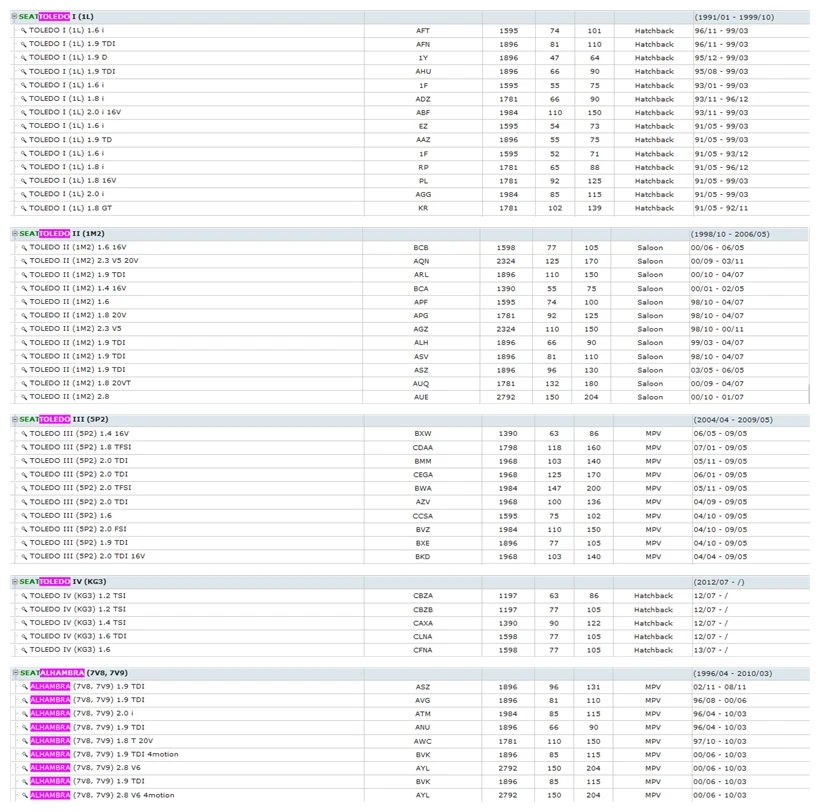Click magnifier icon beside TOLEDO III 2.0 FSI

pos(24,530)
